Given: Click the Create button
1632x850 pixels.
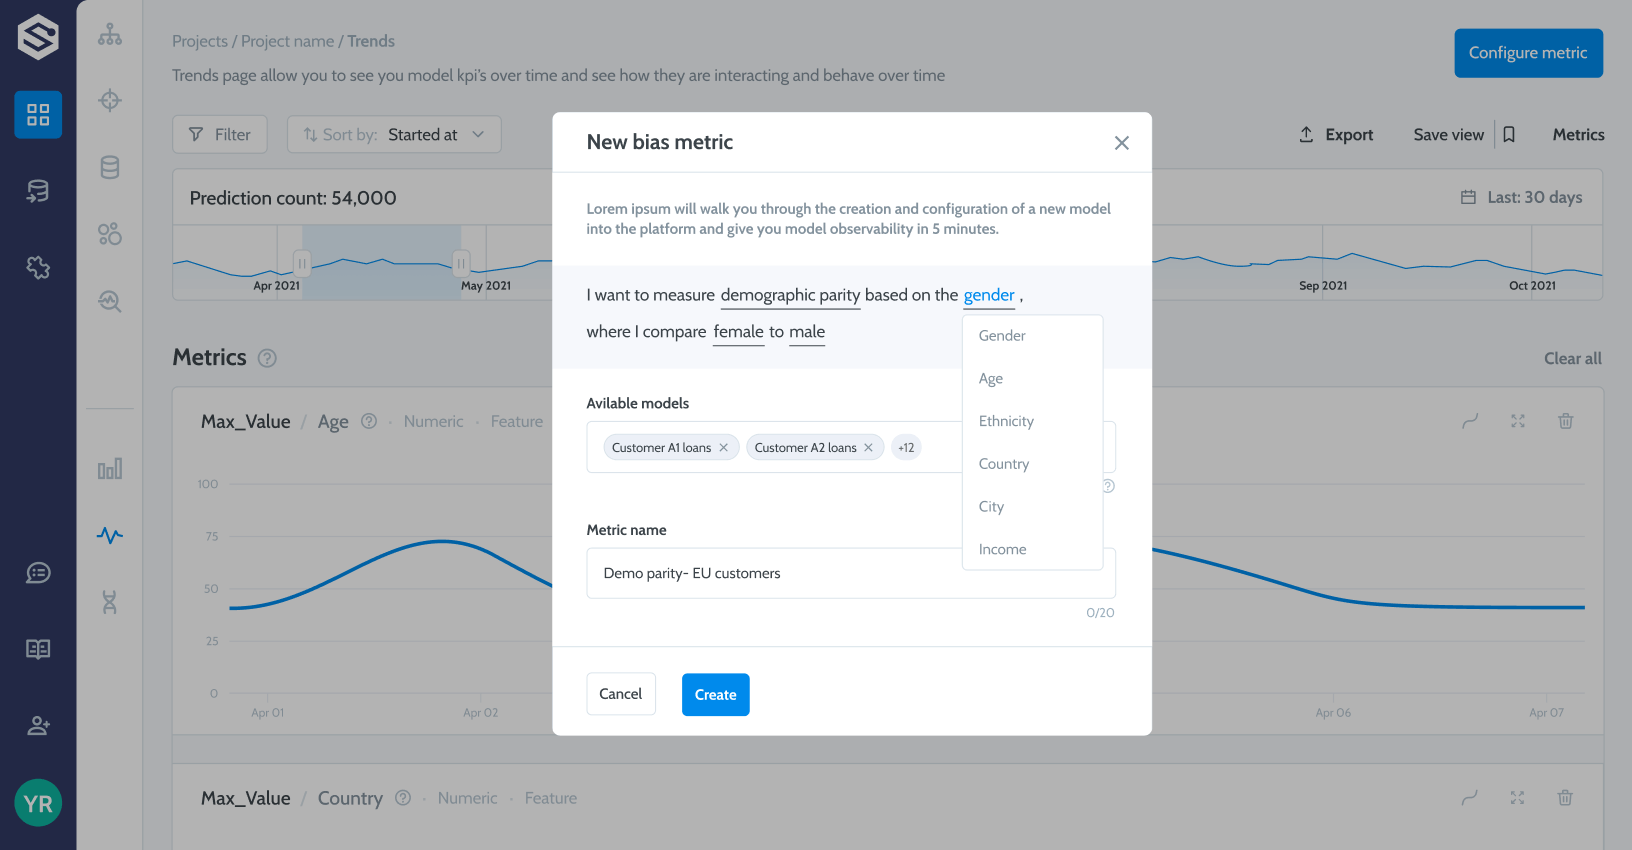Looking at the screenshot, I should tap(715, 695).
